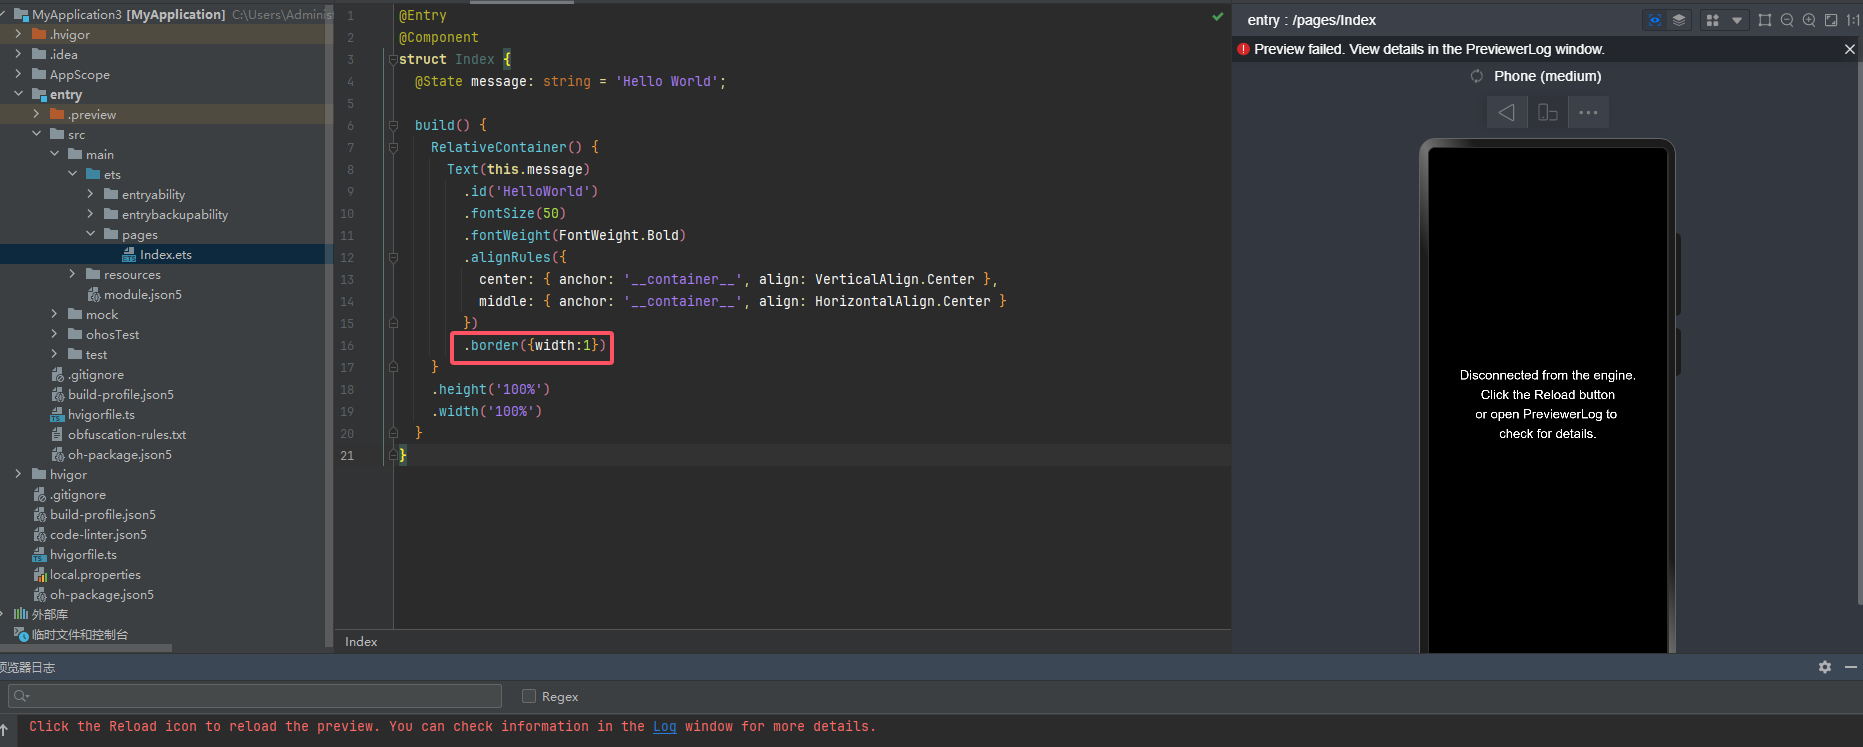Click the horizontal scrollbar of project tree
The height and width of the screenshot is (747, 1863).
86,648
